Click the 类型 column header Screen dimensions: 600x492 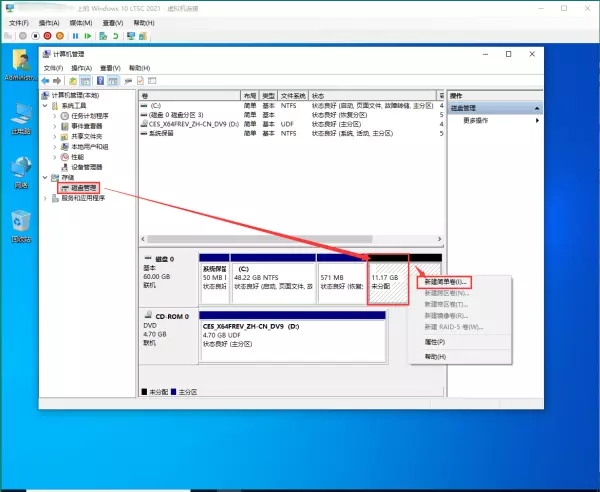coord(268,96)
